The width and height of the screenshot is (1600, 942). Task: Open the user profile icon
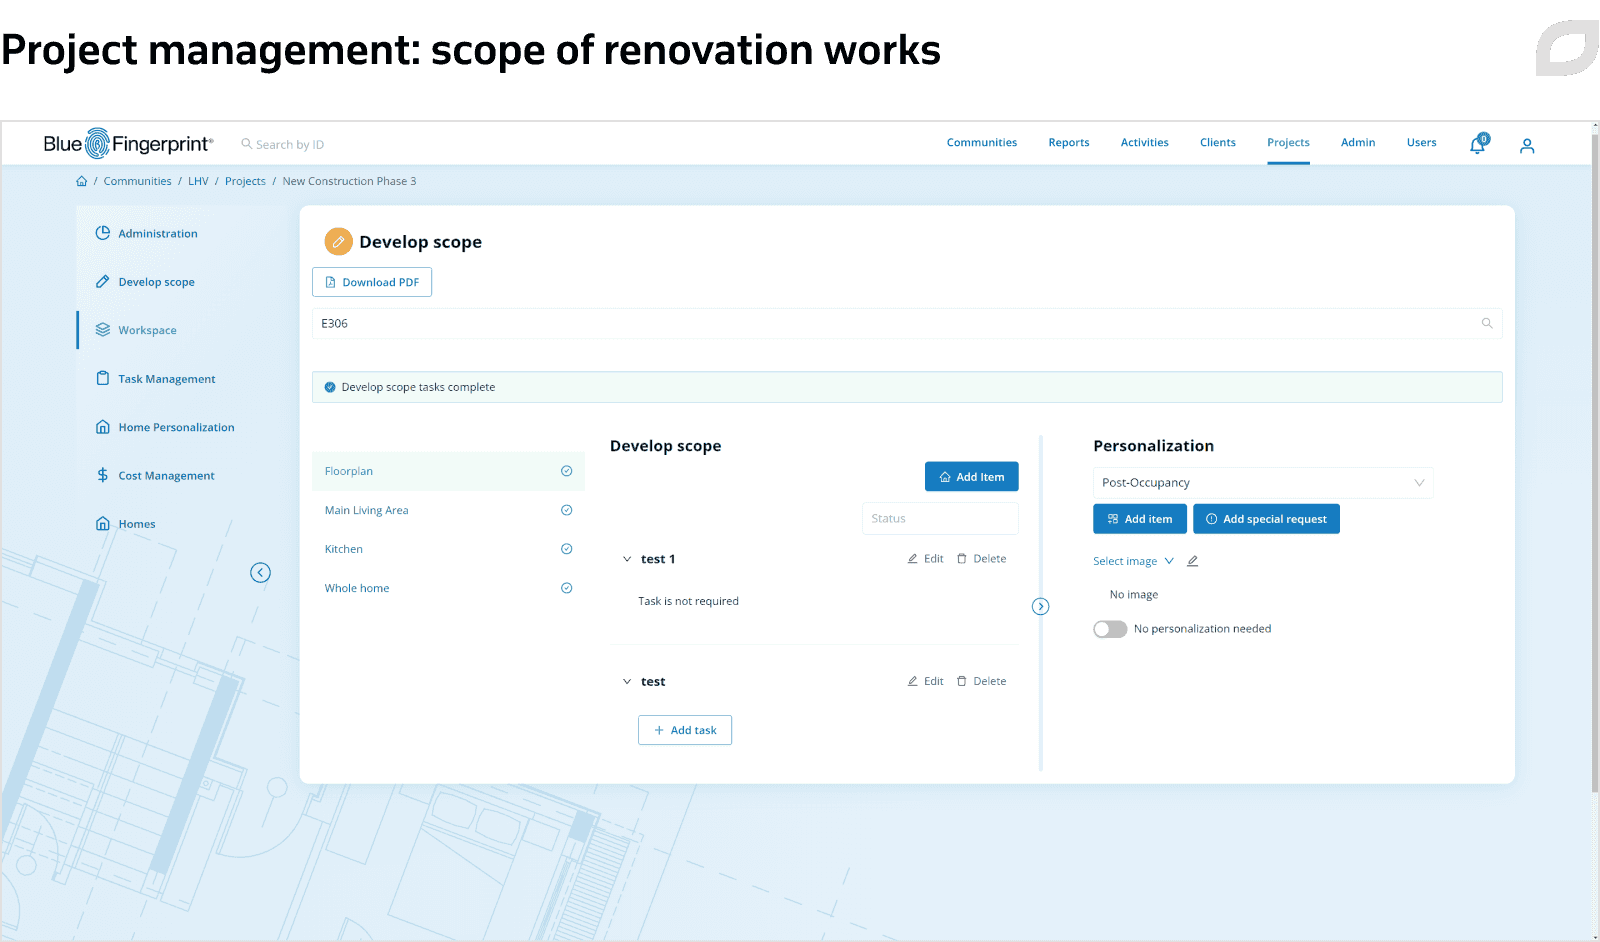click(x=1527, y=146)
